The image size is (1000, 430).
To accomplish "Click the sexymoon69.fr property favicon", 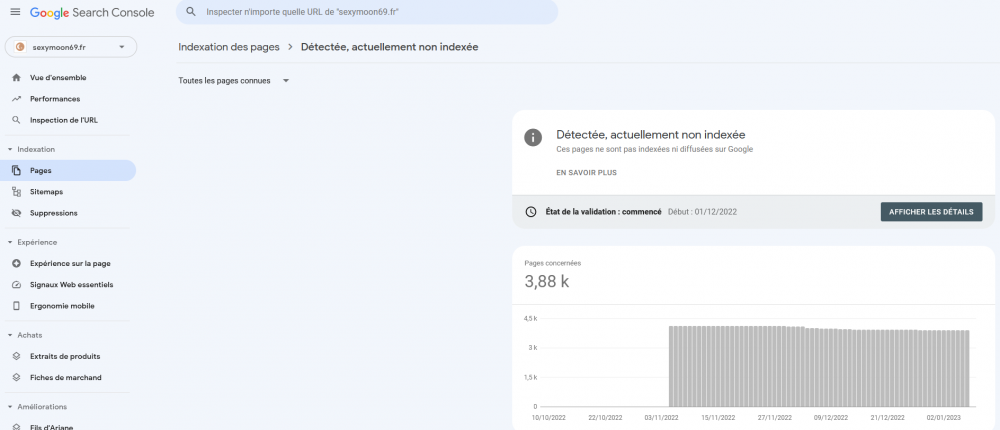I will point(20,47).
